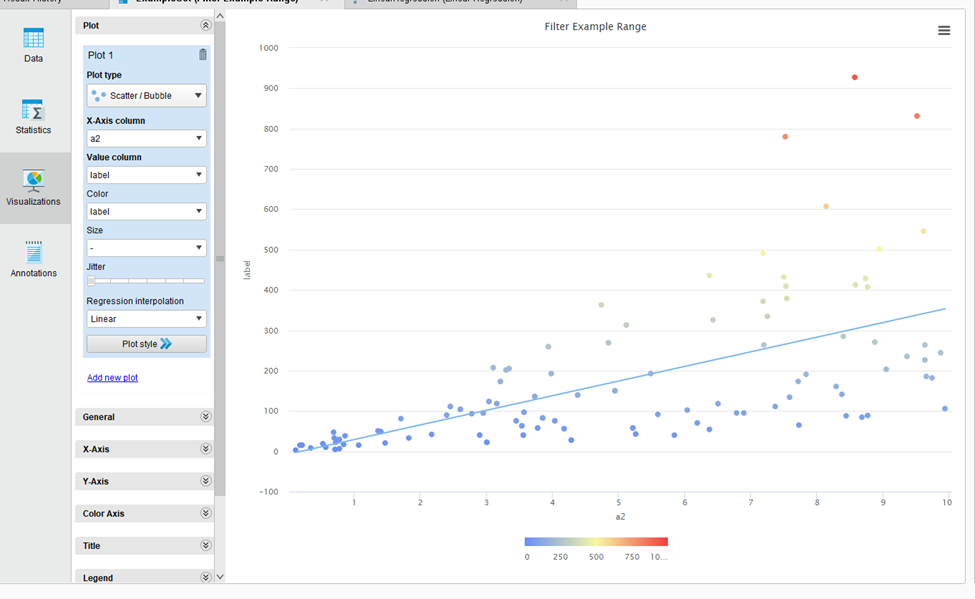The height and width of the screenshot is (599, 975).
Task: Click the Add new plot link
Action: [113, 378]
